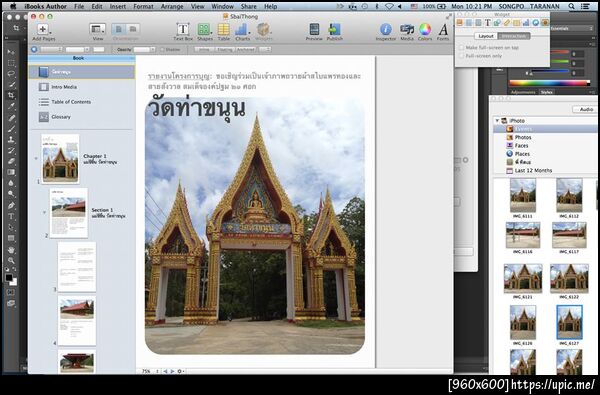The width and height of the screenshot is (600, 395).
Task: Open Chart inspector icon in Widget window
Action: 526,23
